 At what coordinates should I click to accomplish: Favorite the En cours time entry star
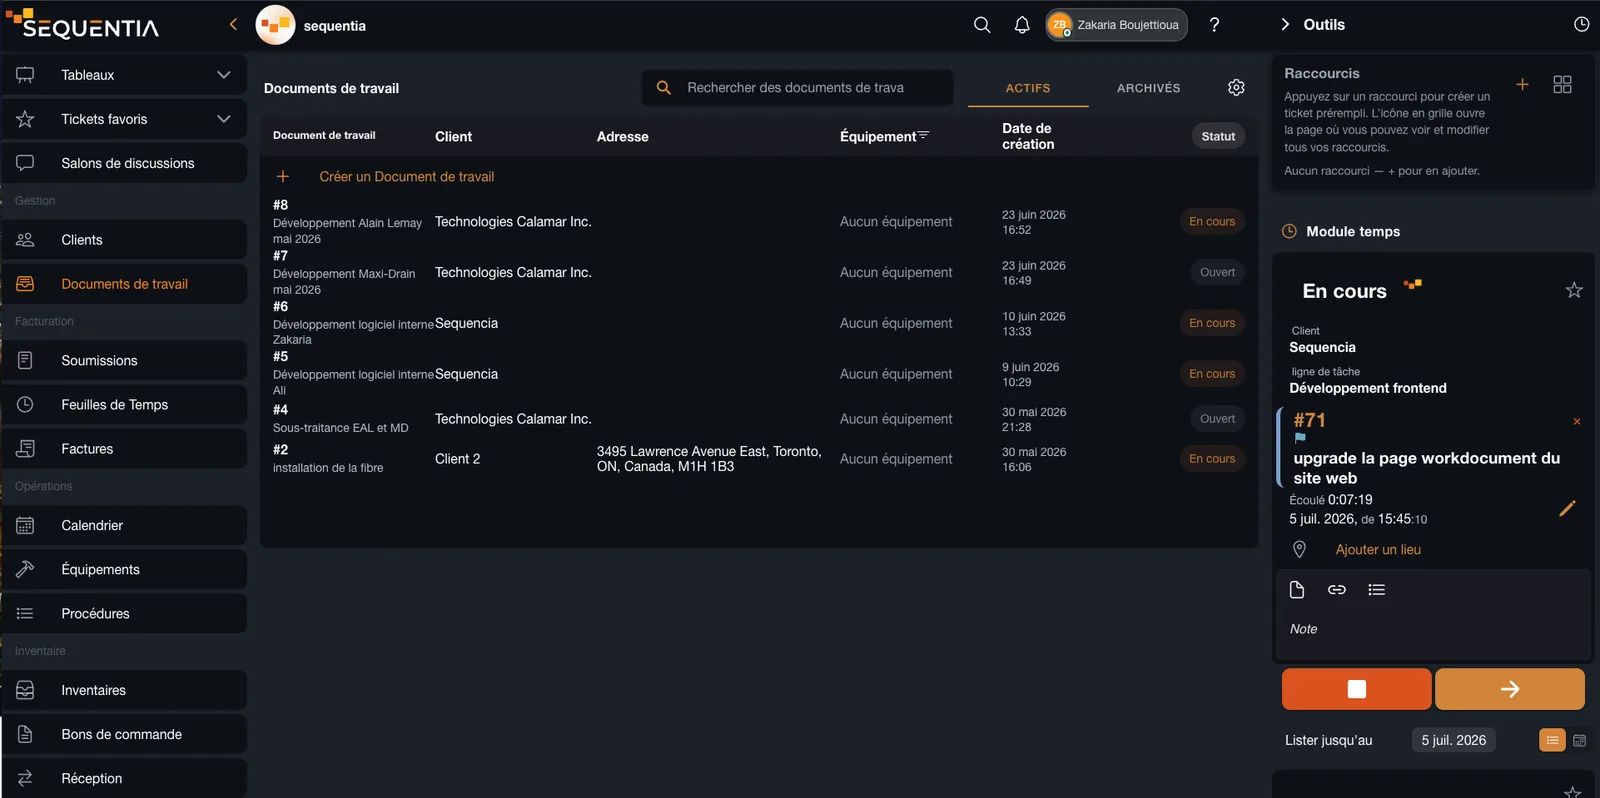coord(1574,291)
